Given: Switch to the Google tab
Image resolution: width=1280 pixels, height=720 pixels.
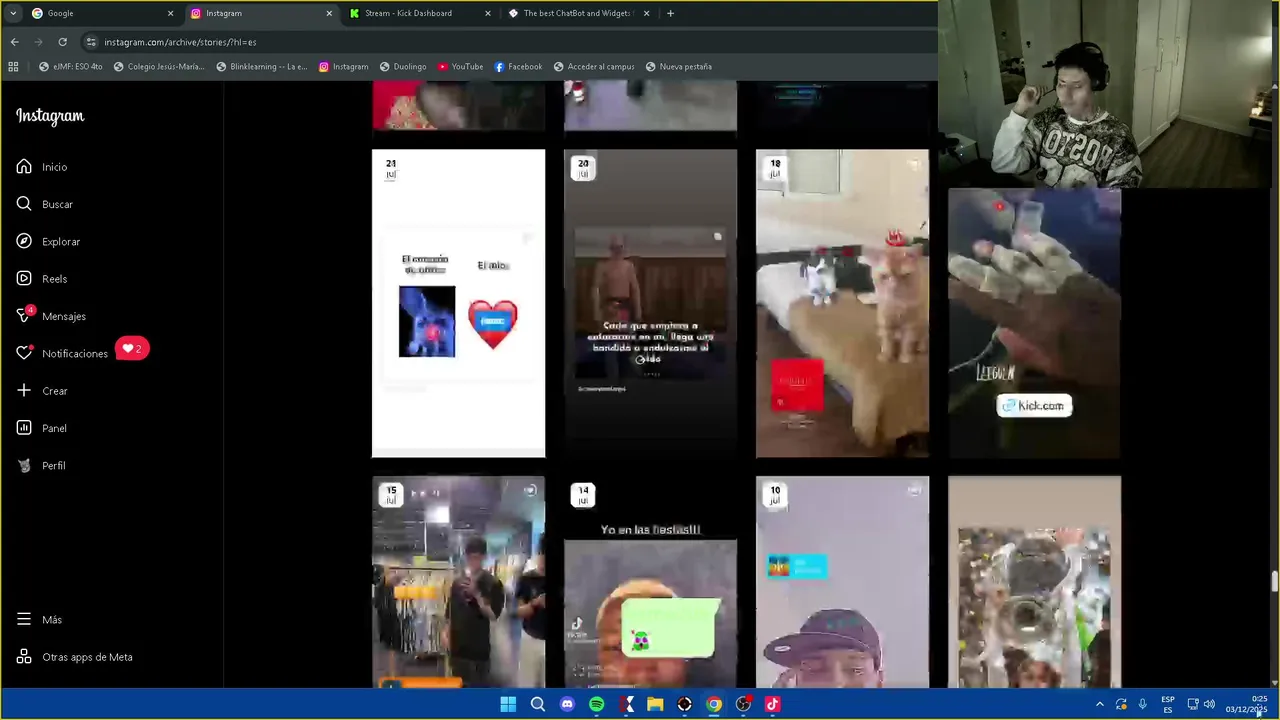Looking at the screenshot, I should pyautogui.click(x=100, y=13).
